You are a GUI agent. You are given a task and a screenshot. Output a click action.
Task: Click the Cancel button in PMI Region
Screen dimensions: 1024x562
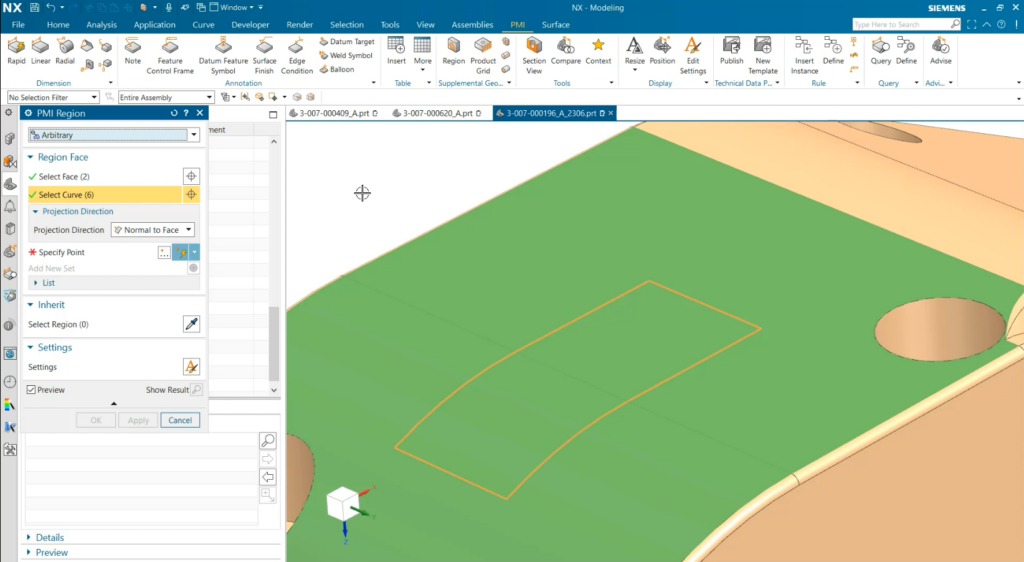pos(180,420)
